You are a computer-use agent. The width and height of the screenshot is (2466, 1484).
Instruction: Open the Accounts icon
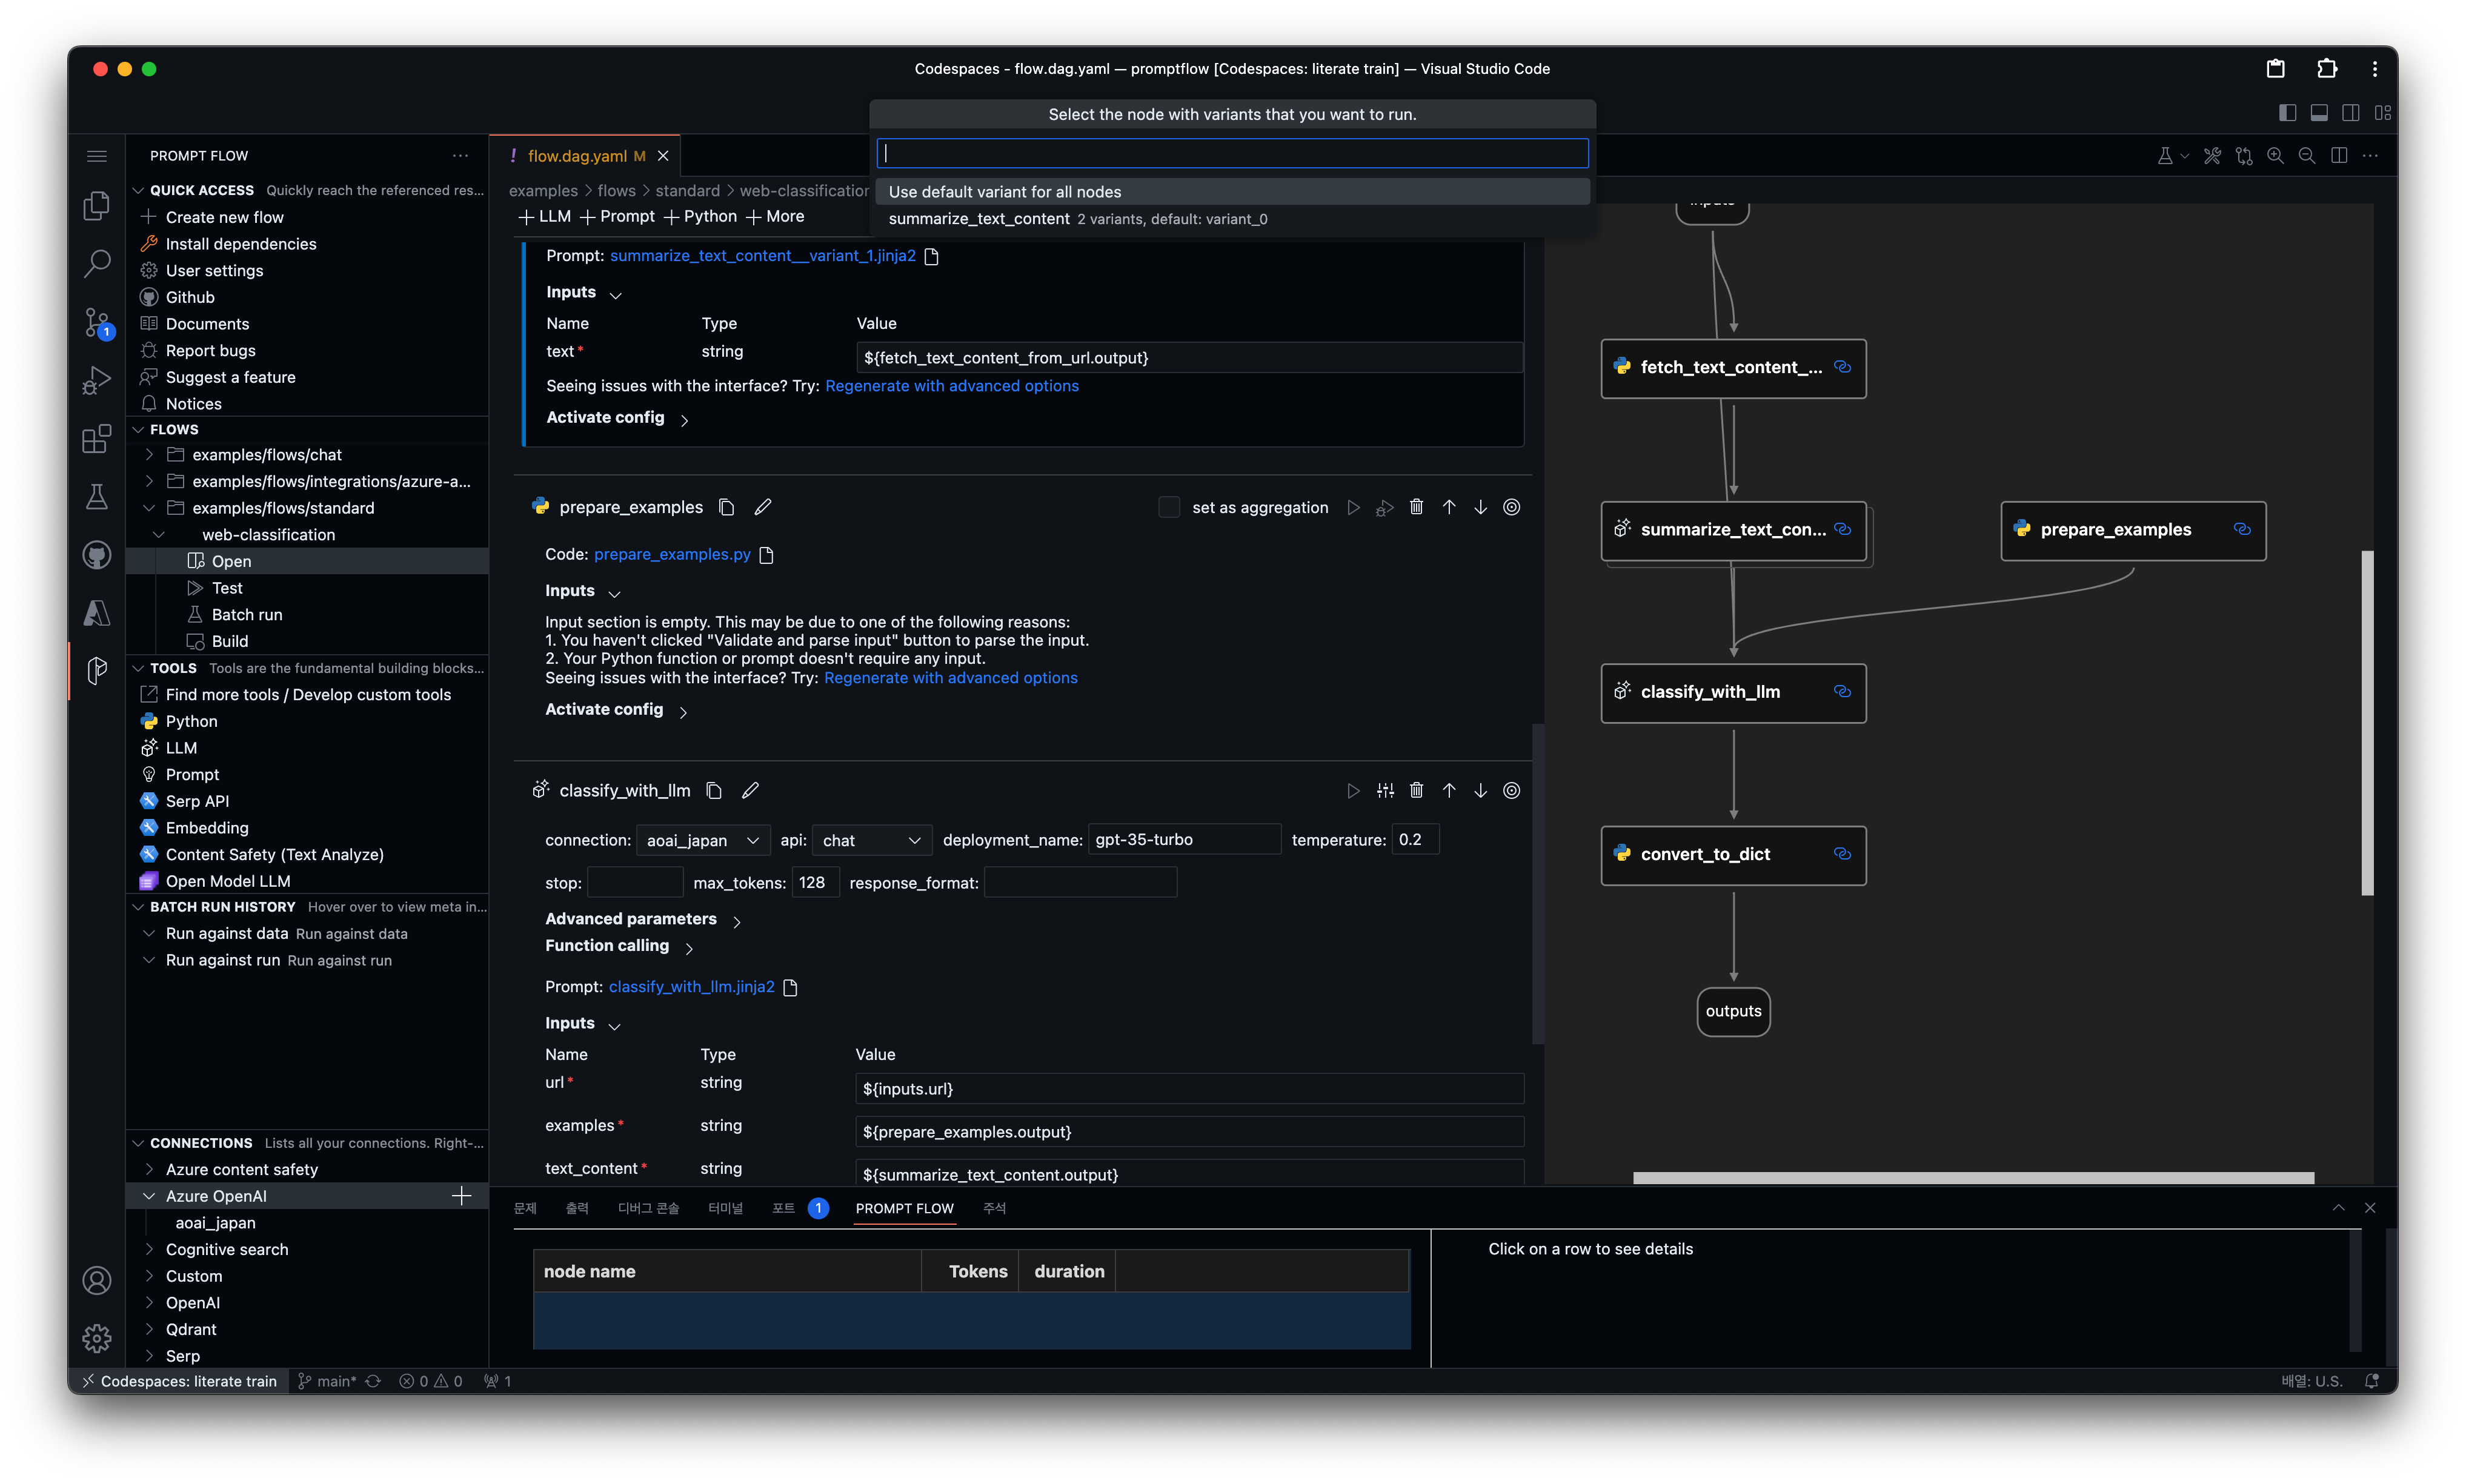[96, 1280]
